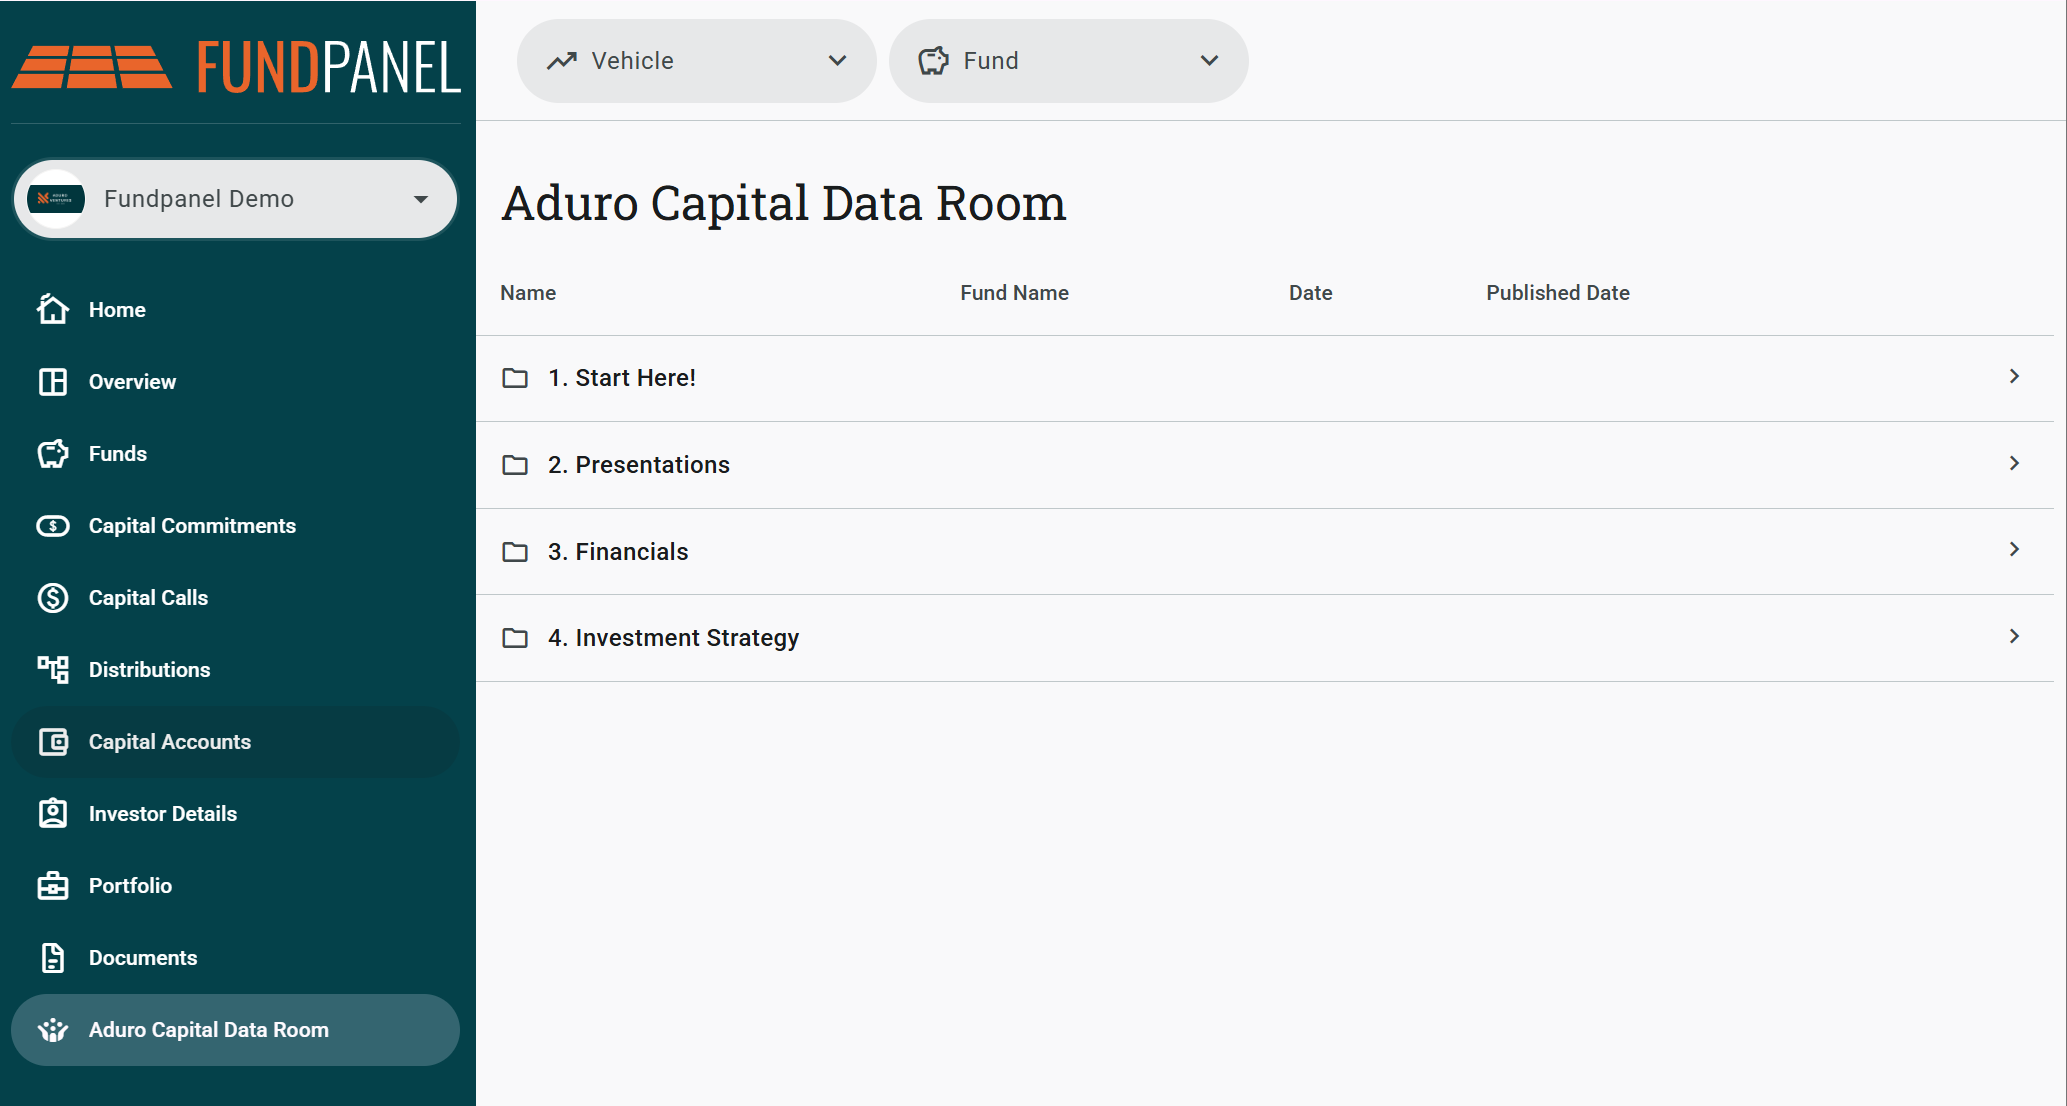The width and height of the screenshot is (2067, 1106).
Task: Click the Funds piggy bank icon
Action: click(x=53, y=453)
